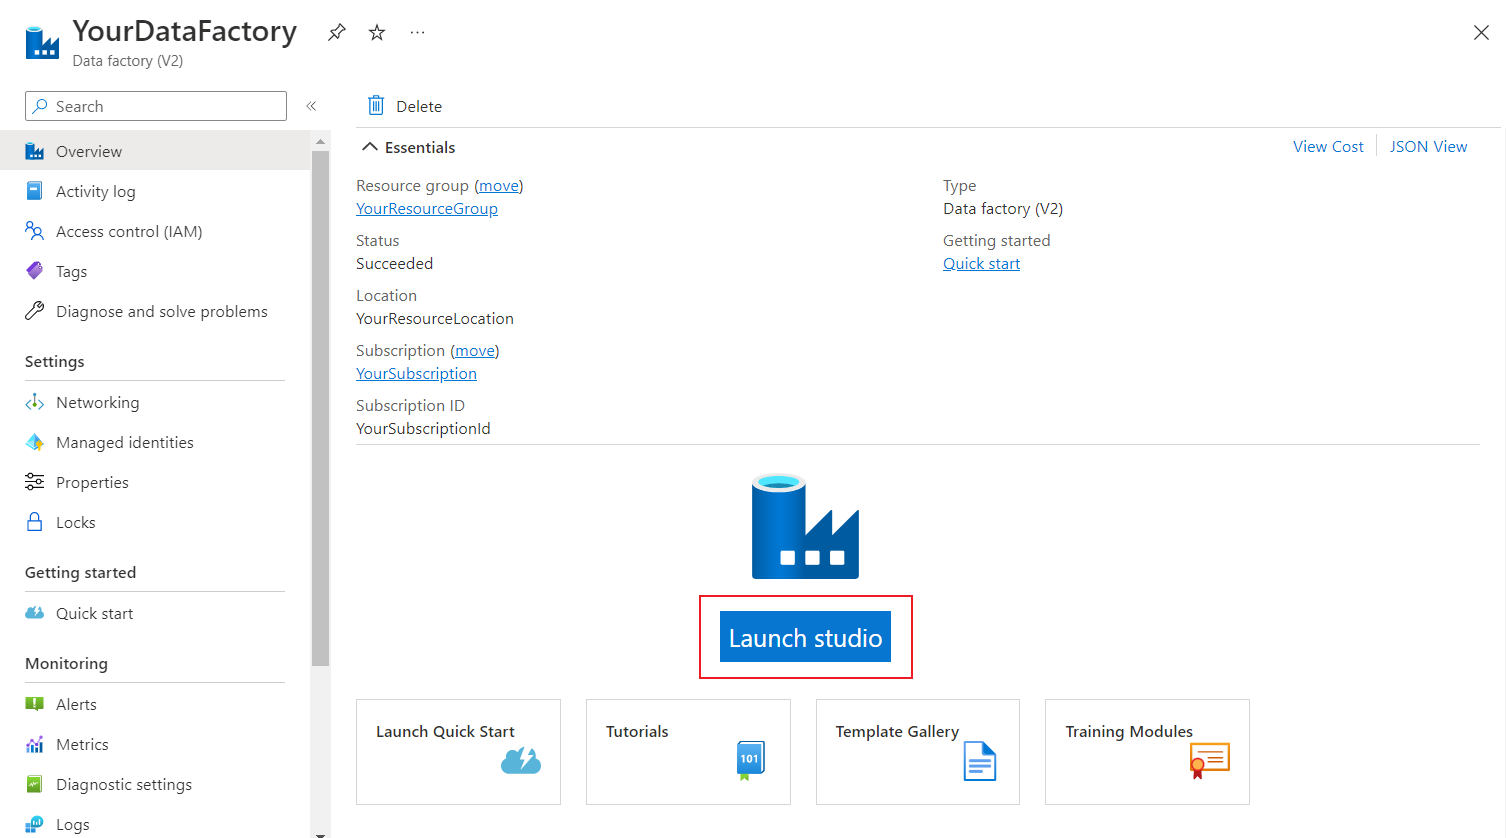Open the Logs page
Image resolution: width=1506 pixels, height=838 pixels.
click(x=68, y=822)
